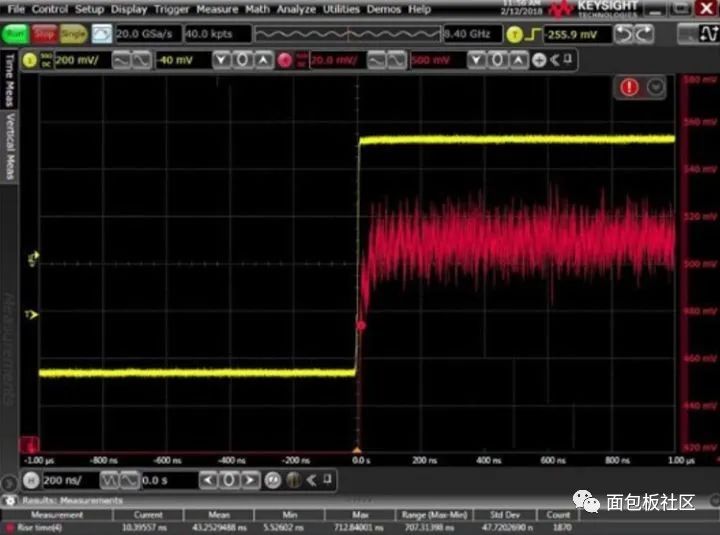Decrease channel 1 offset with down arrow
Image resolution: width=720 pixels, height=535 pixels.
tap(222, 60)
